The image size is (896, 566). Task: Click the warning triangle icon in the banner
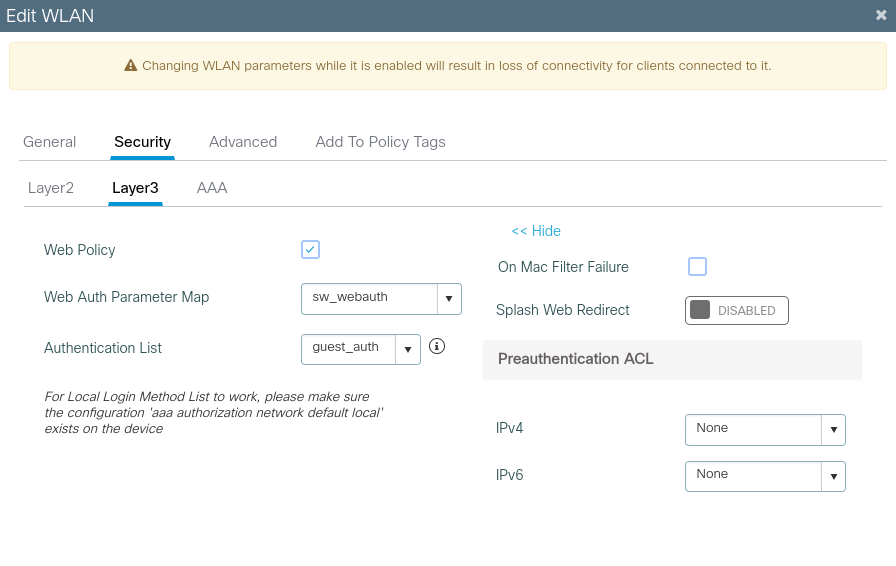click(130, 66)
